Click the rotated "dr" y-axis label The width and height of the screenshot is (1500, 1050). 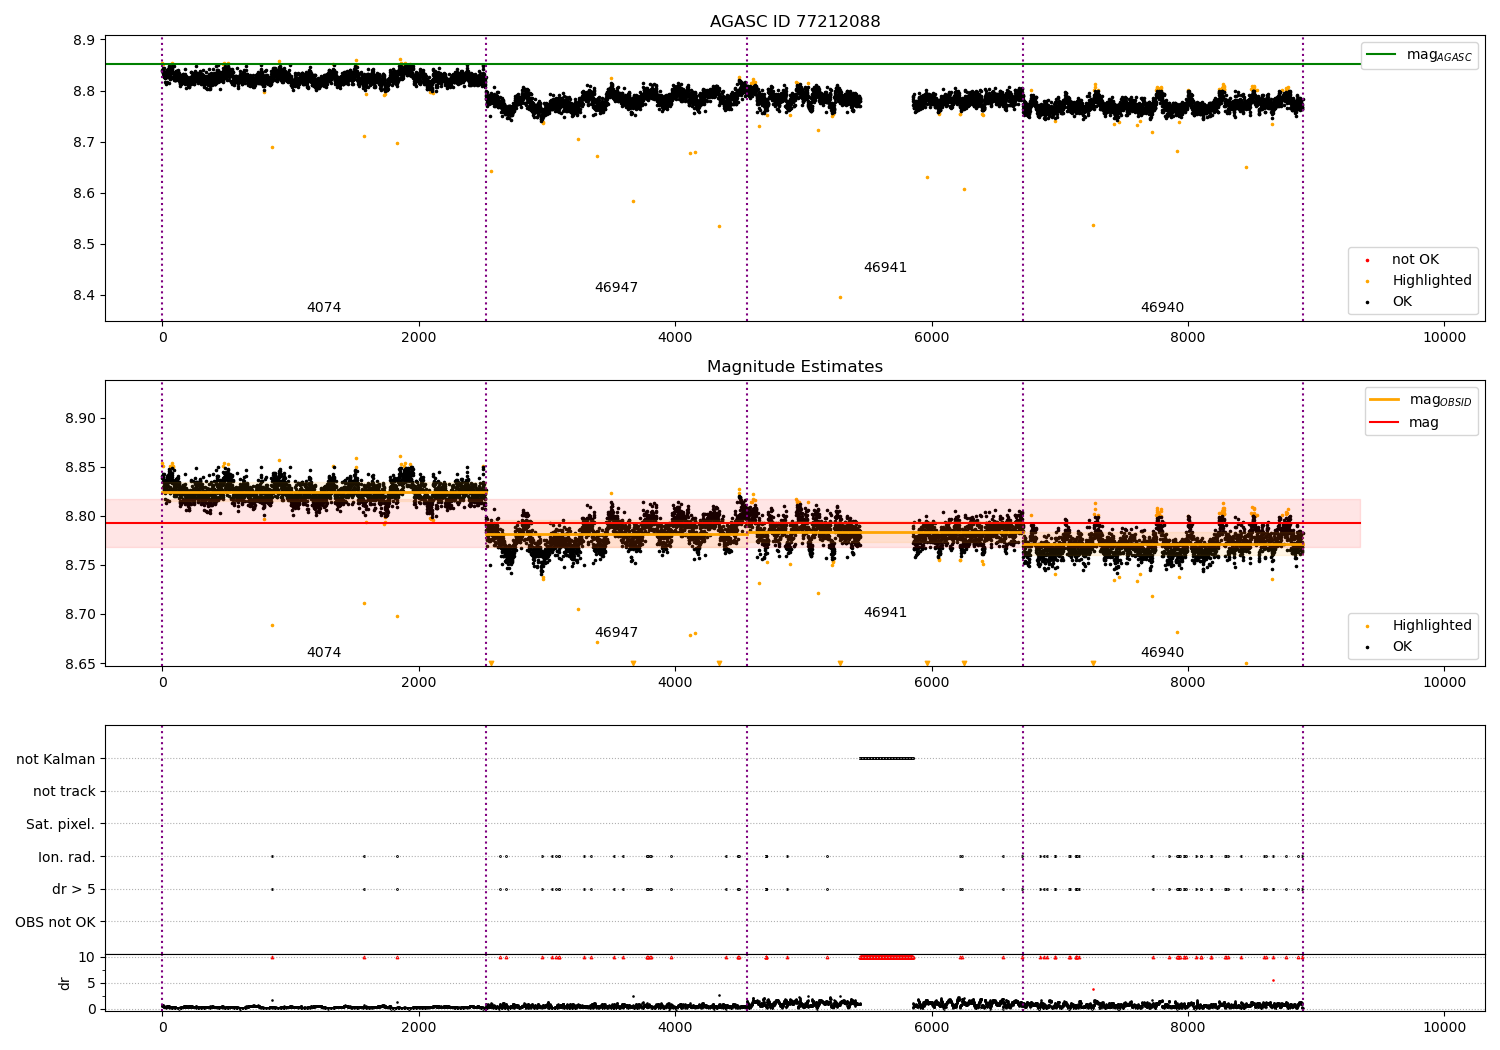tap(65, 983)
